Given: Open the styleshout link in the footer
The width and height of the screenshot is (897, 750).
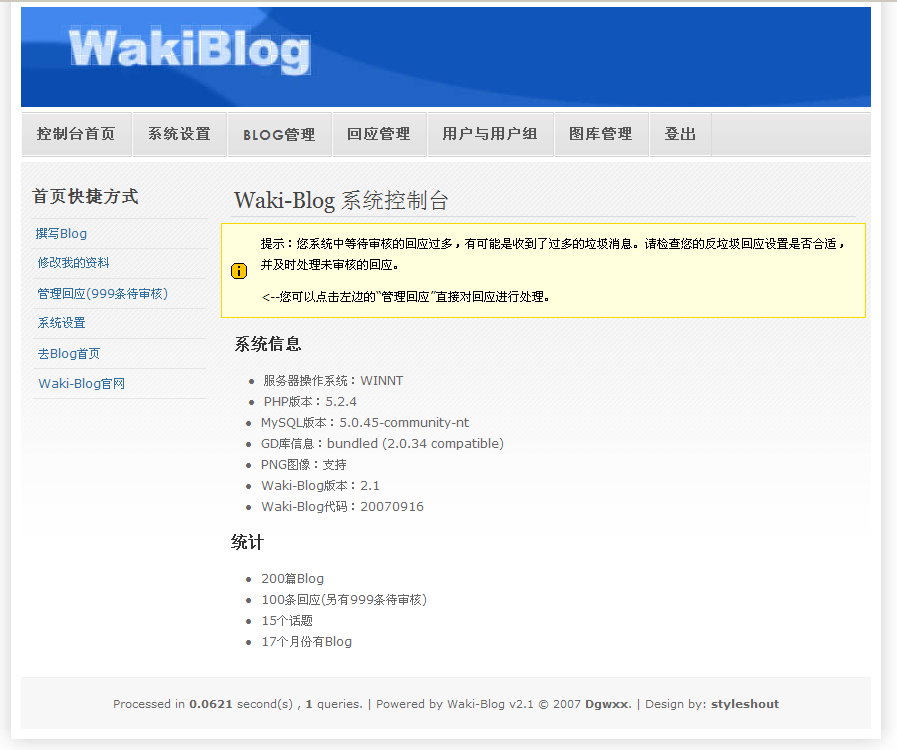Looking at the screenshot, I should coord(745,704).
